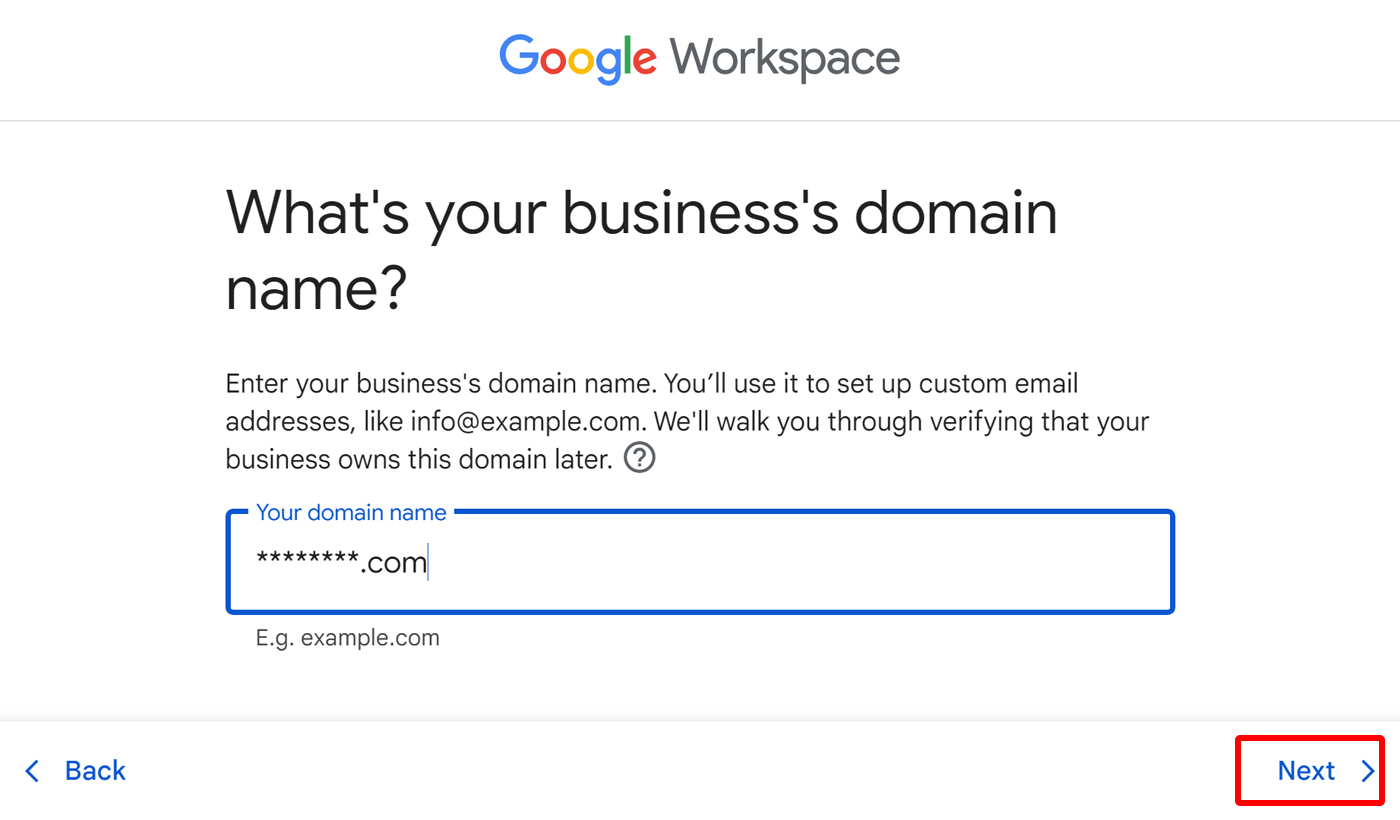1400x820 pixels.
Task: Go to the Next step
Action: (1311, 770)
